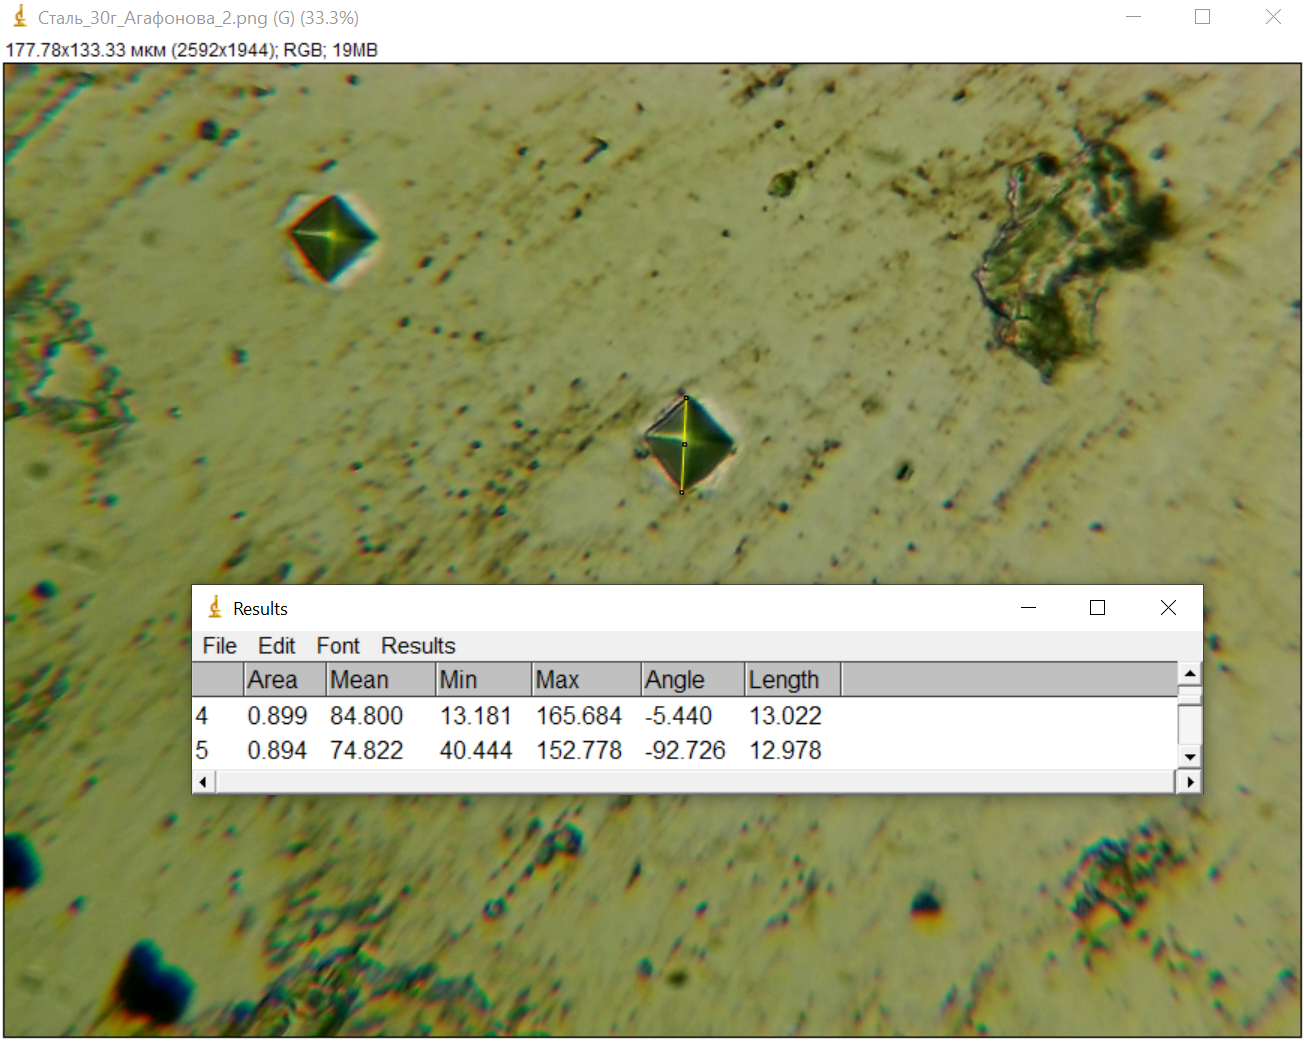Viewport: 1304px width, 1043px height.
Task: Minimize the Results window
Action: point(1028,608)
